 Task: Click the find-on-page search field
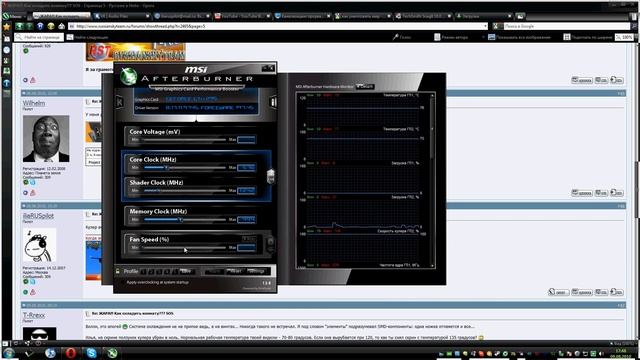coord(39,37)
